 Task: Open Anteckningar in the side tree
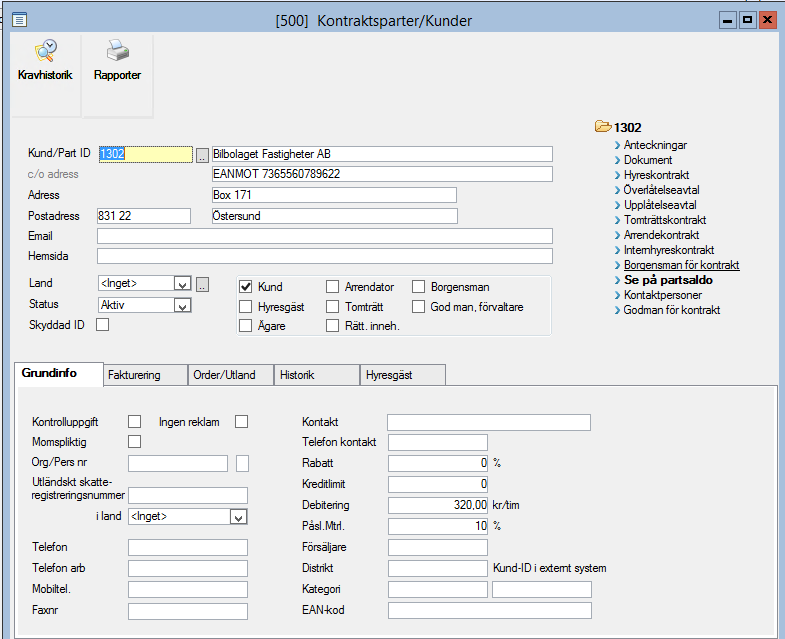tap(655, 145)
